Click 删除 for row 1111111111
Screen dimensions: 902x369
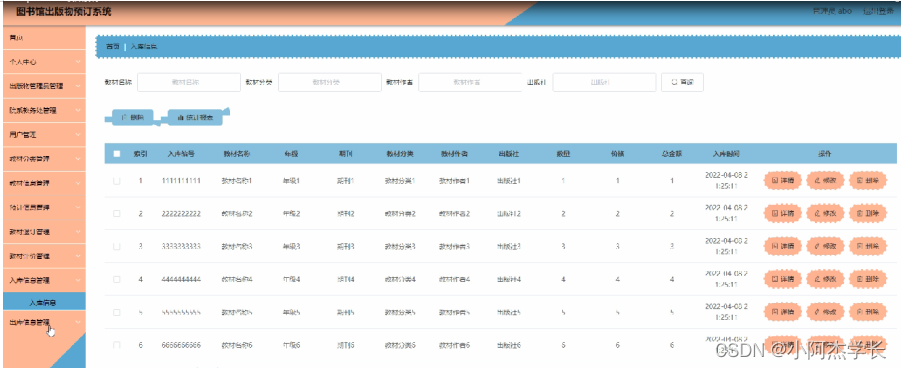coord(868,181)
